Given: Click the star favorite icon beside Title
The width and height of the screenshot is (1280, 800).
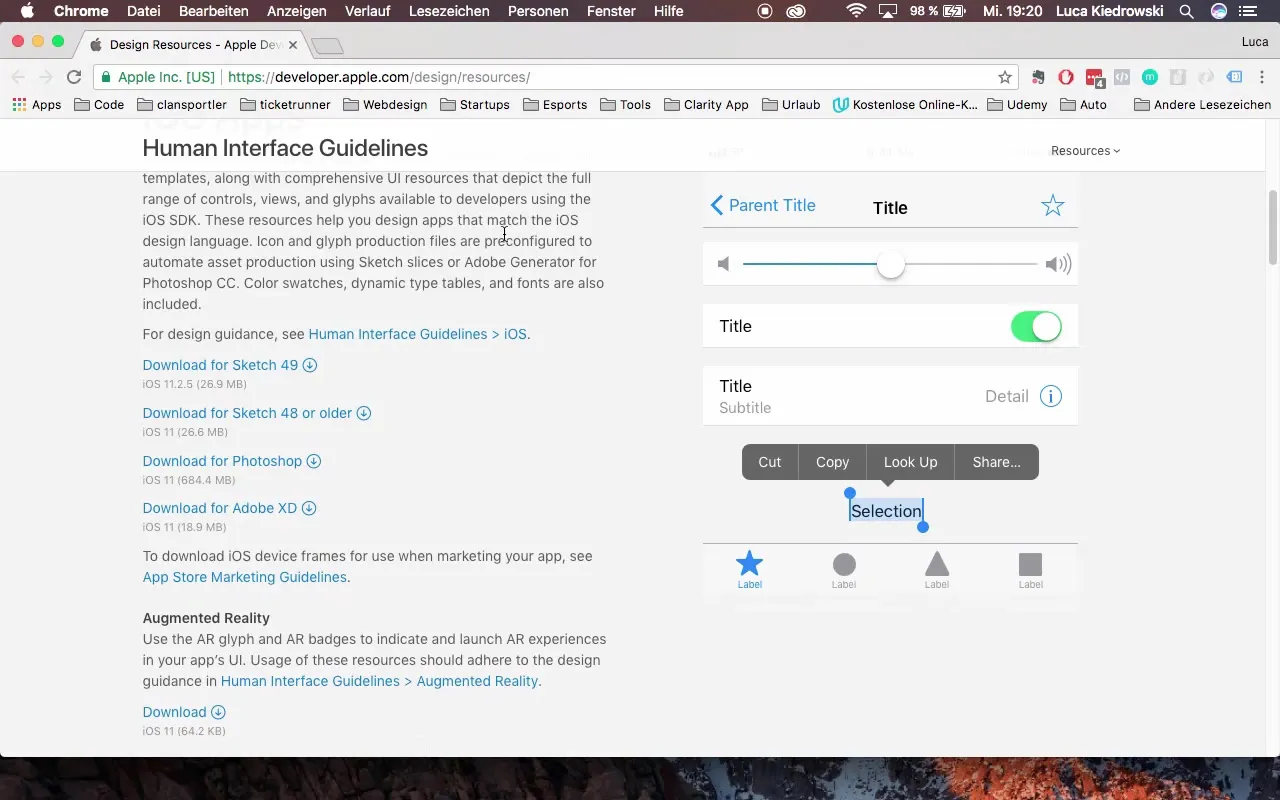Looking at the screenshot, I should (1052, 206).
